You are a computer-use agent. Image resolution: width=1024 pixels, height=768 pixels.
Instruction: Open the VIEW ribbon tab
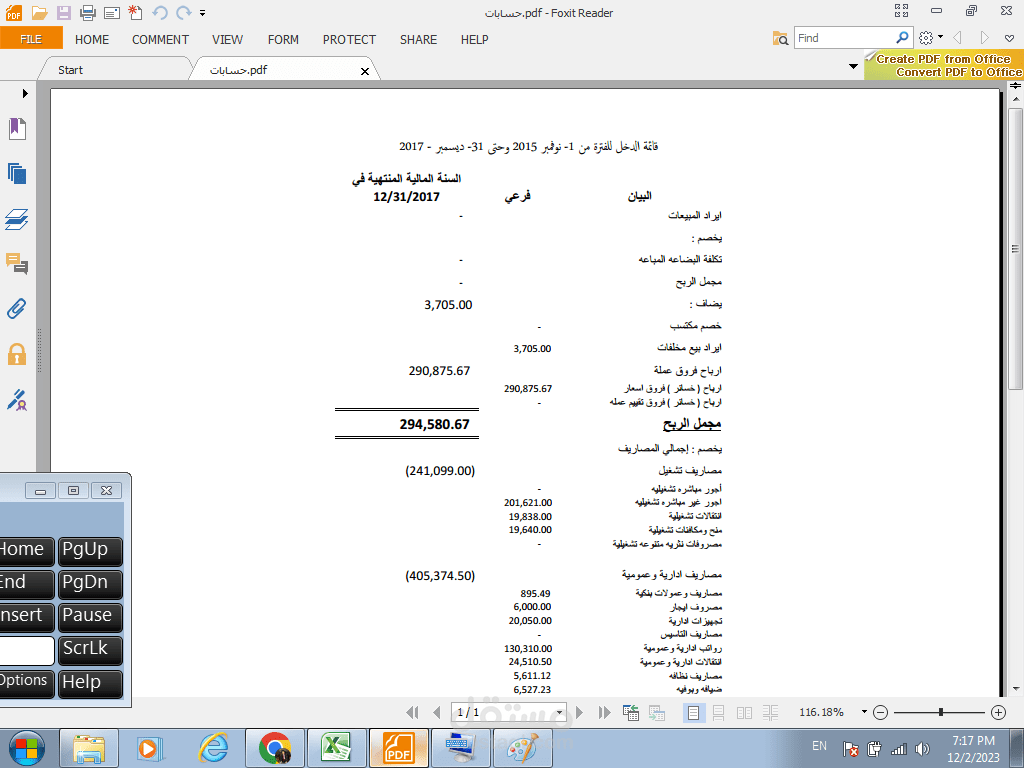point(227,40)
